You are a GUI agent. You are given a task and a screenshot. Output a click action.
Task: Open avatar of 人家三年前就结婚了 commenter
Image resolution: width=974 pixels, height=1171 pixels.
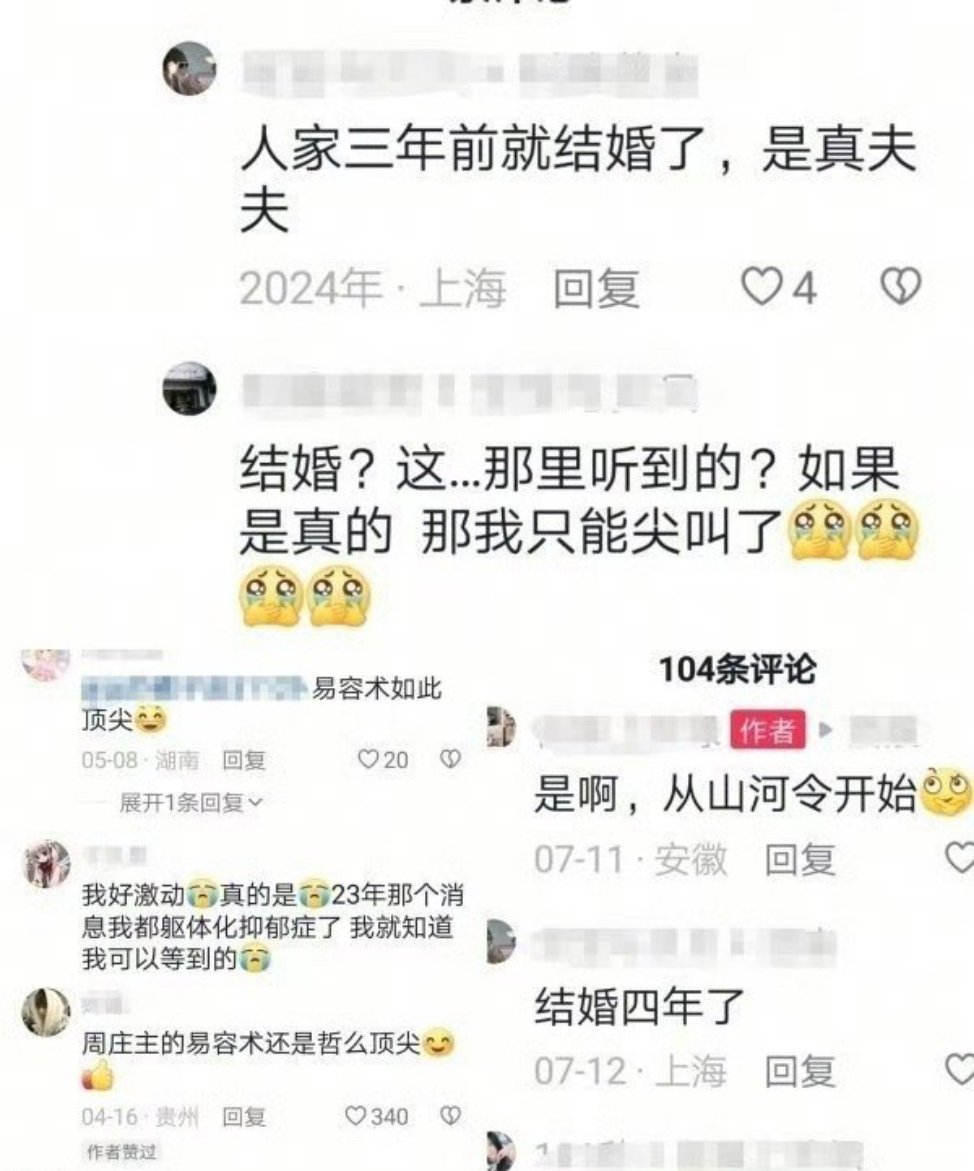[190, 69]
